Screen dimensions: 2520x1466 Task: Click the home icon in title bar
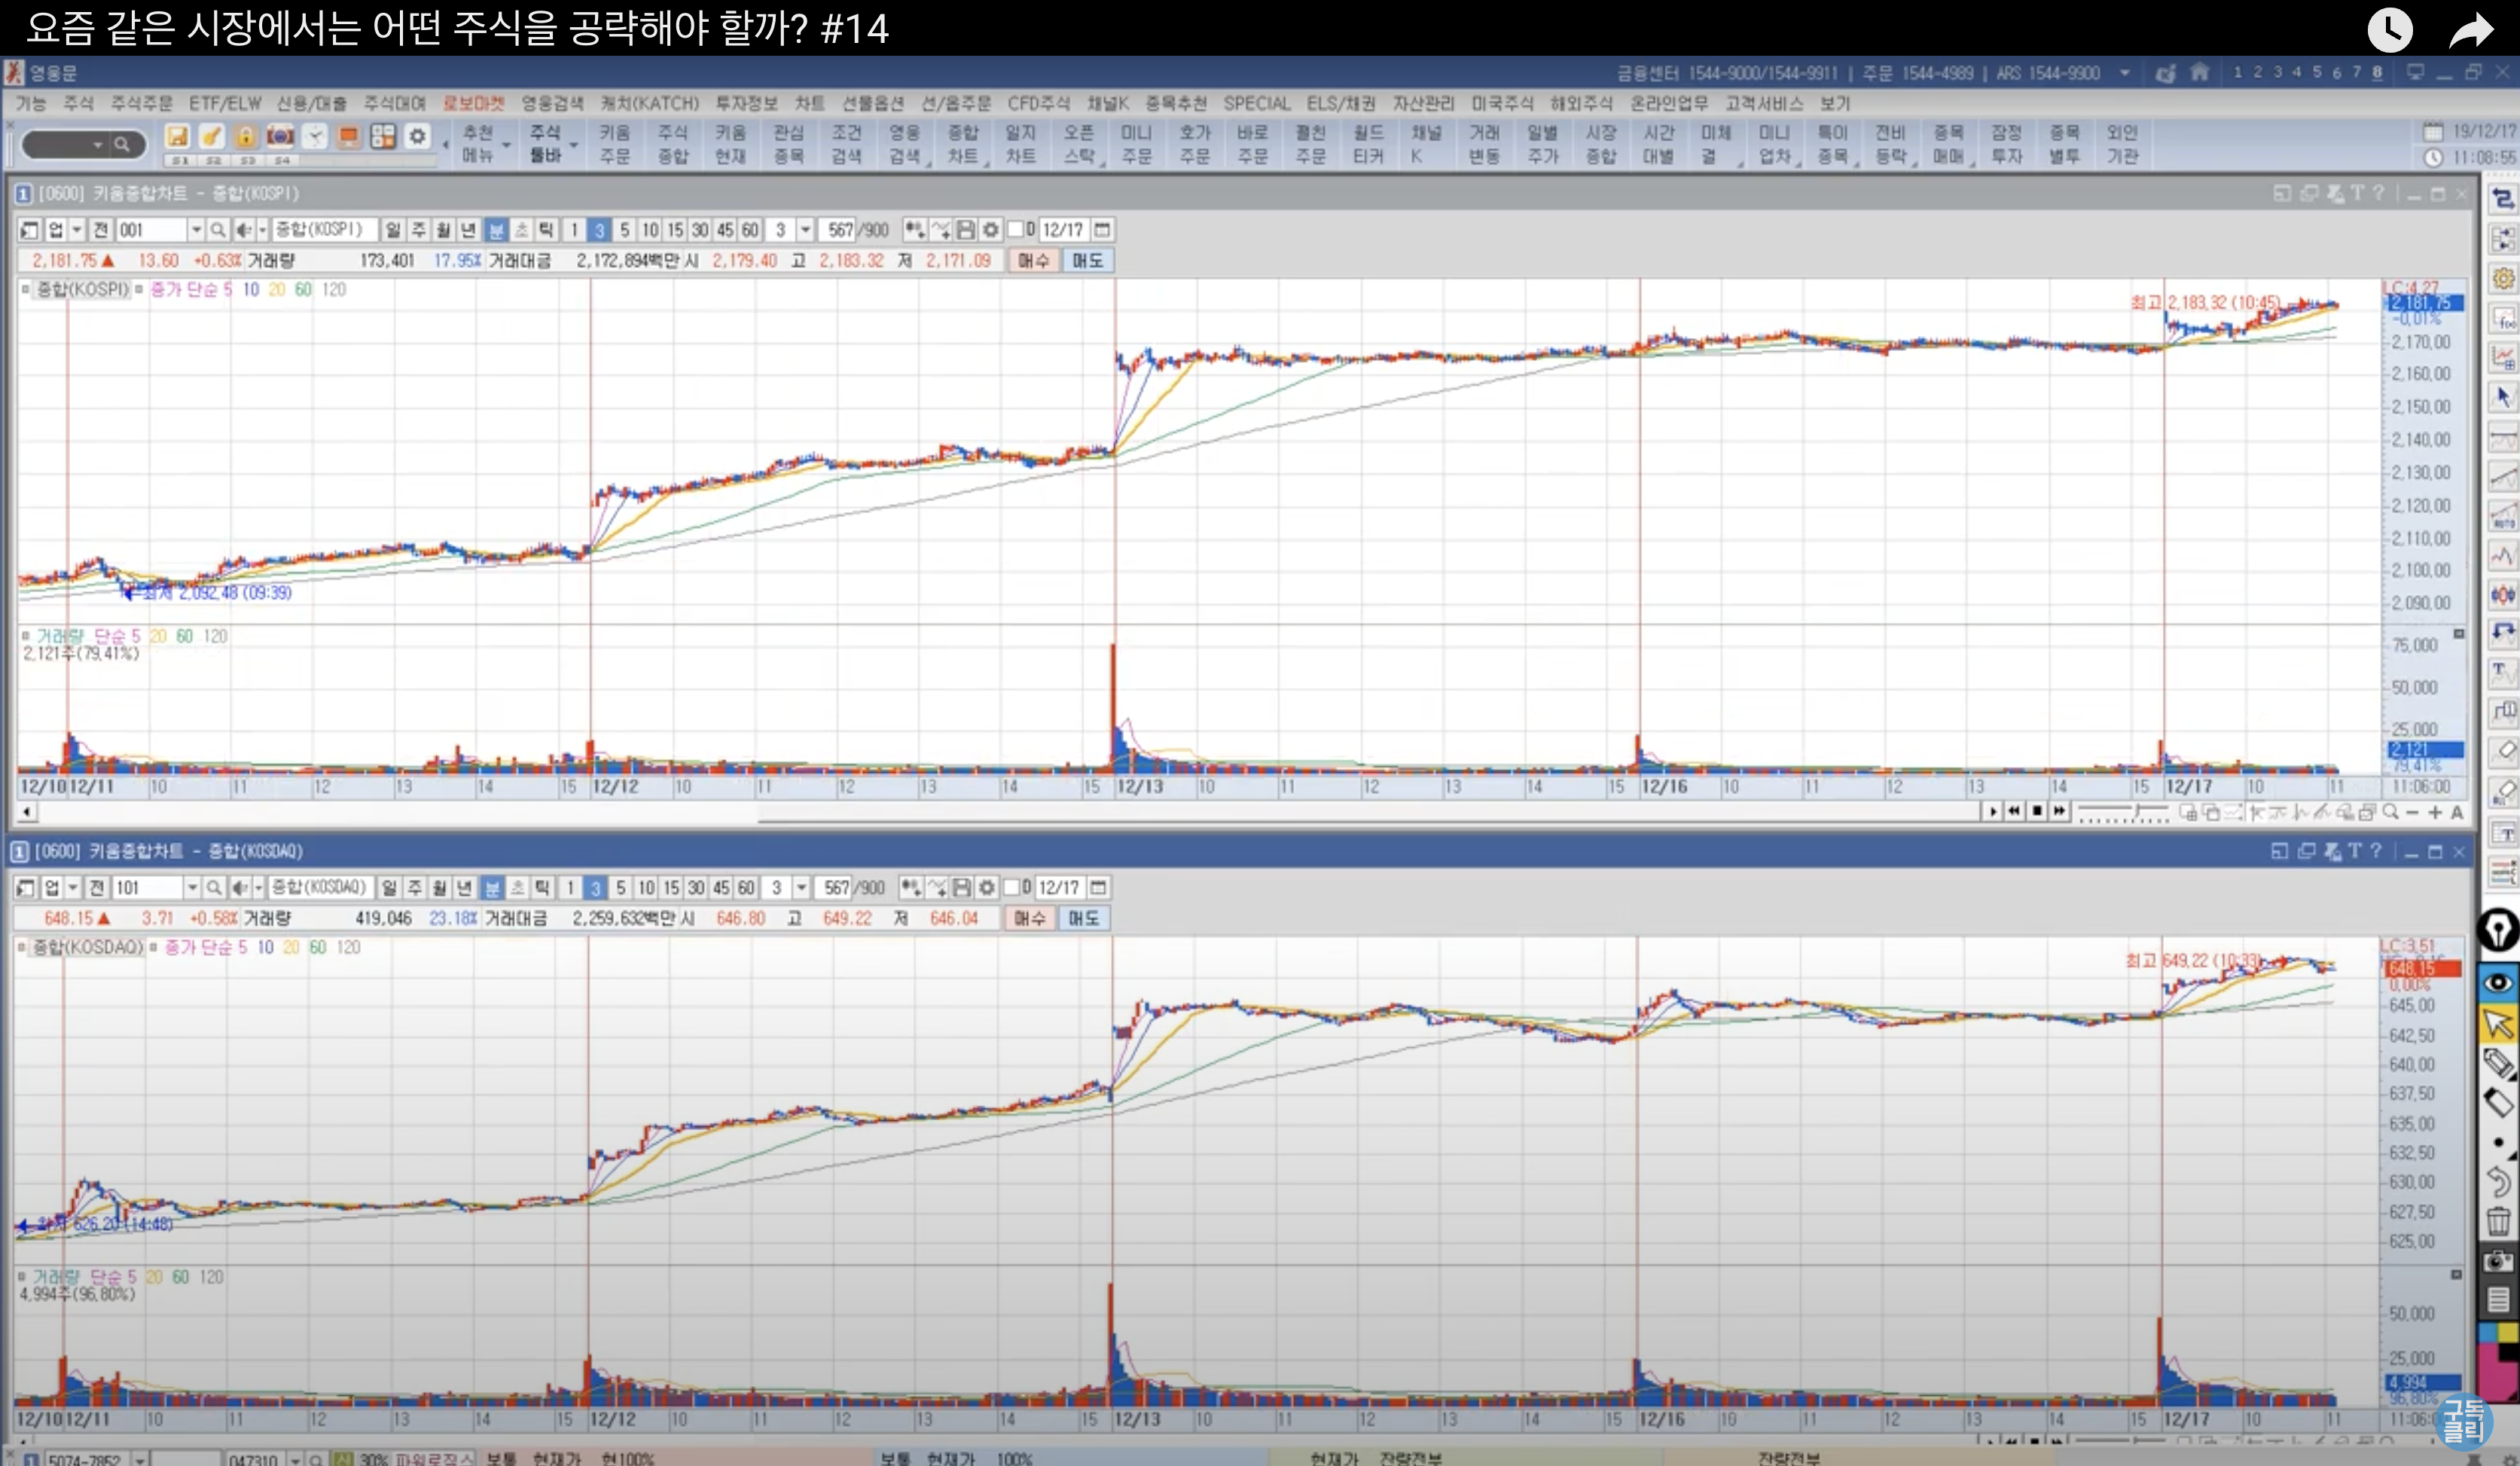[x=2199, y=72]
